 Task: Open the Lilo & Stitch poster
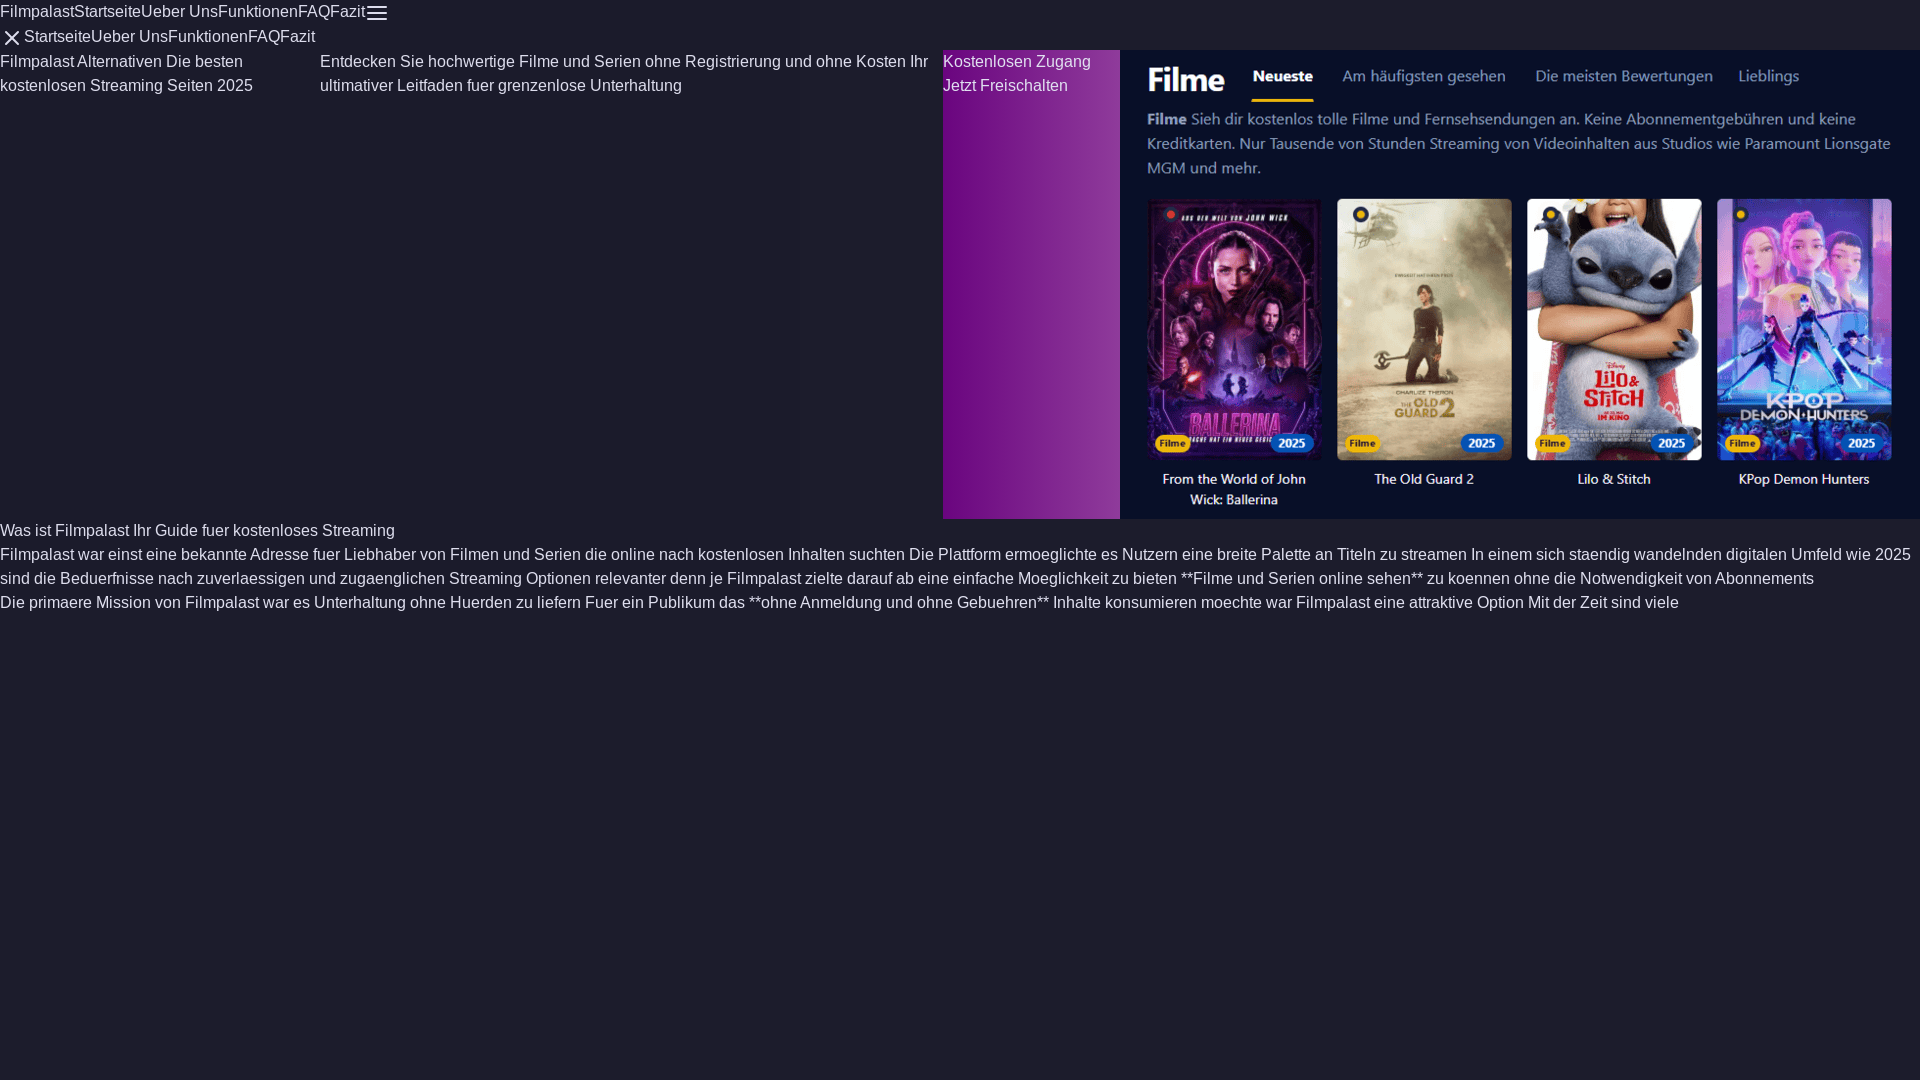coord(1614,329)
